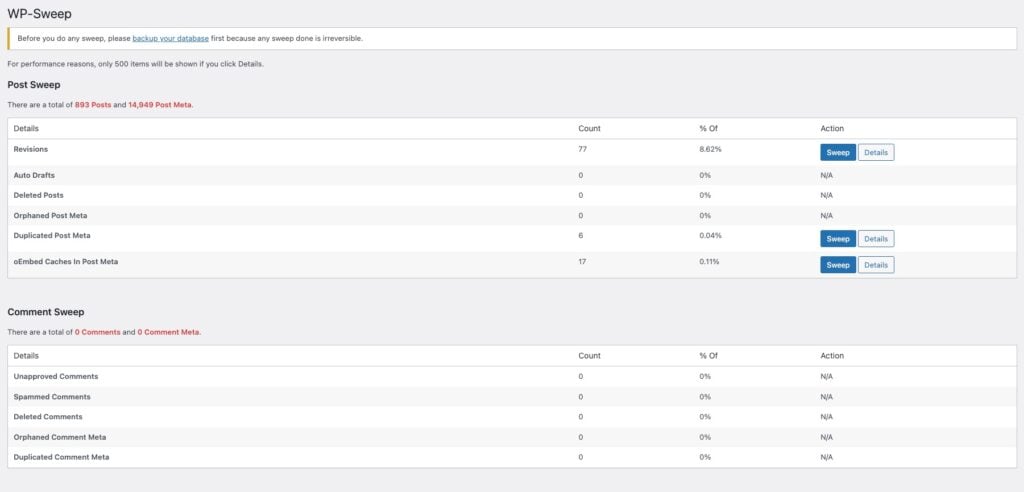Screen dimensions: 1024x492
Task: Sweep Duplicated Post Meta entries
Action: (838, 239)
